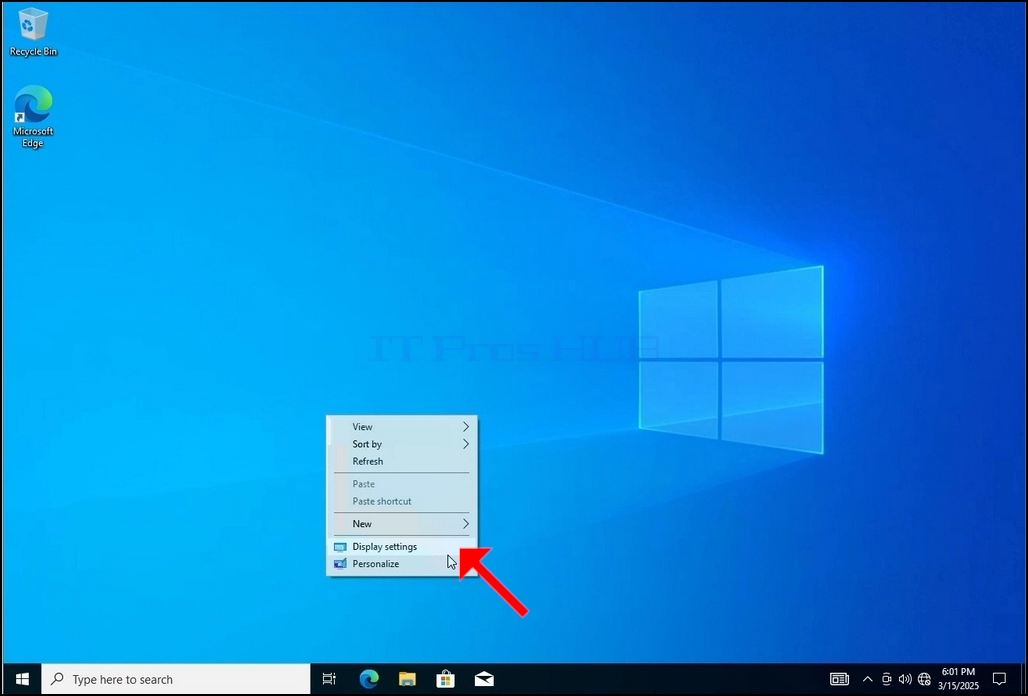Choose Personalize in the context menu
The height and width of the screenshot is (696, 1028).
click(x=402, y=564)
